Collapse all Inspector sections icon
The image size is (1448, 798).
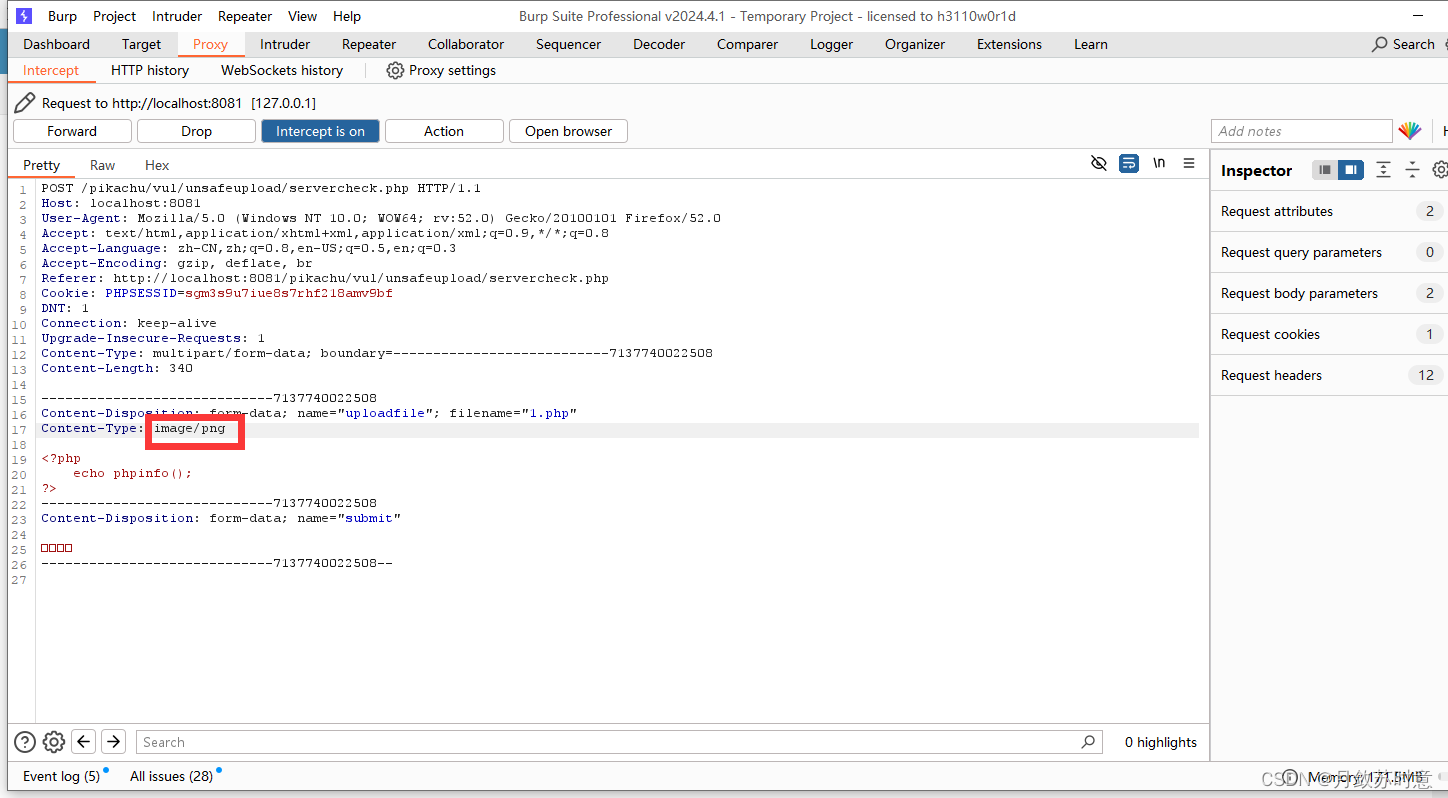[1412, 170]
